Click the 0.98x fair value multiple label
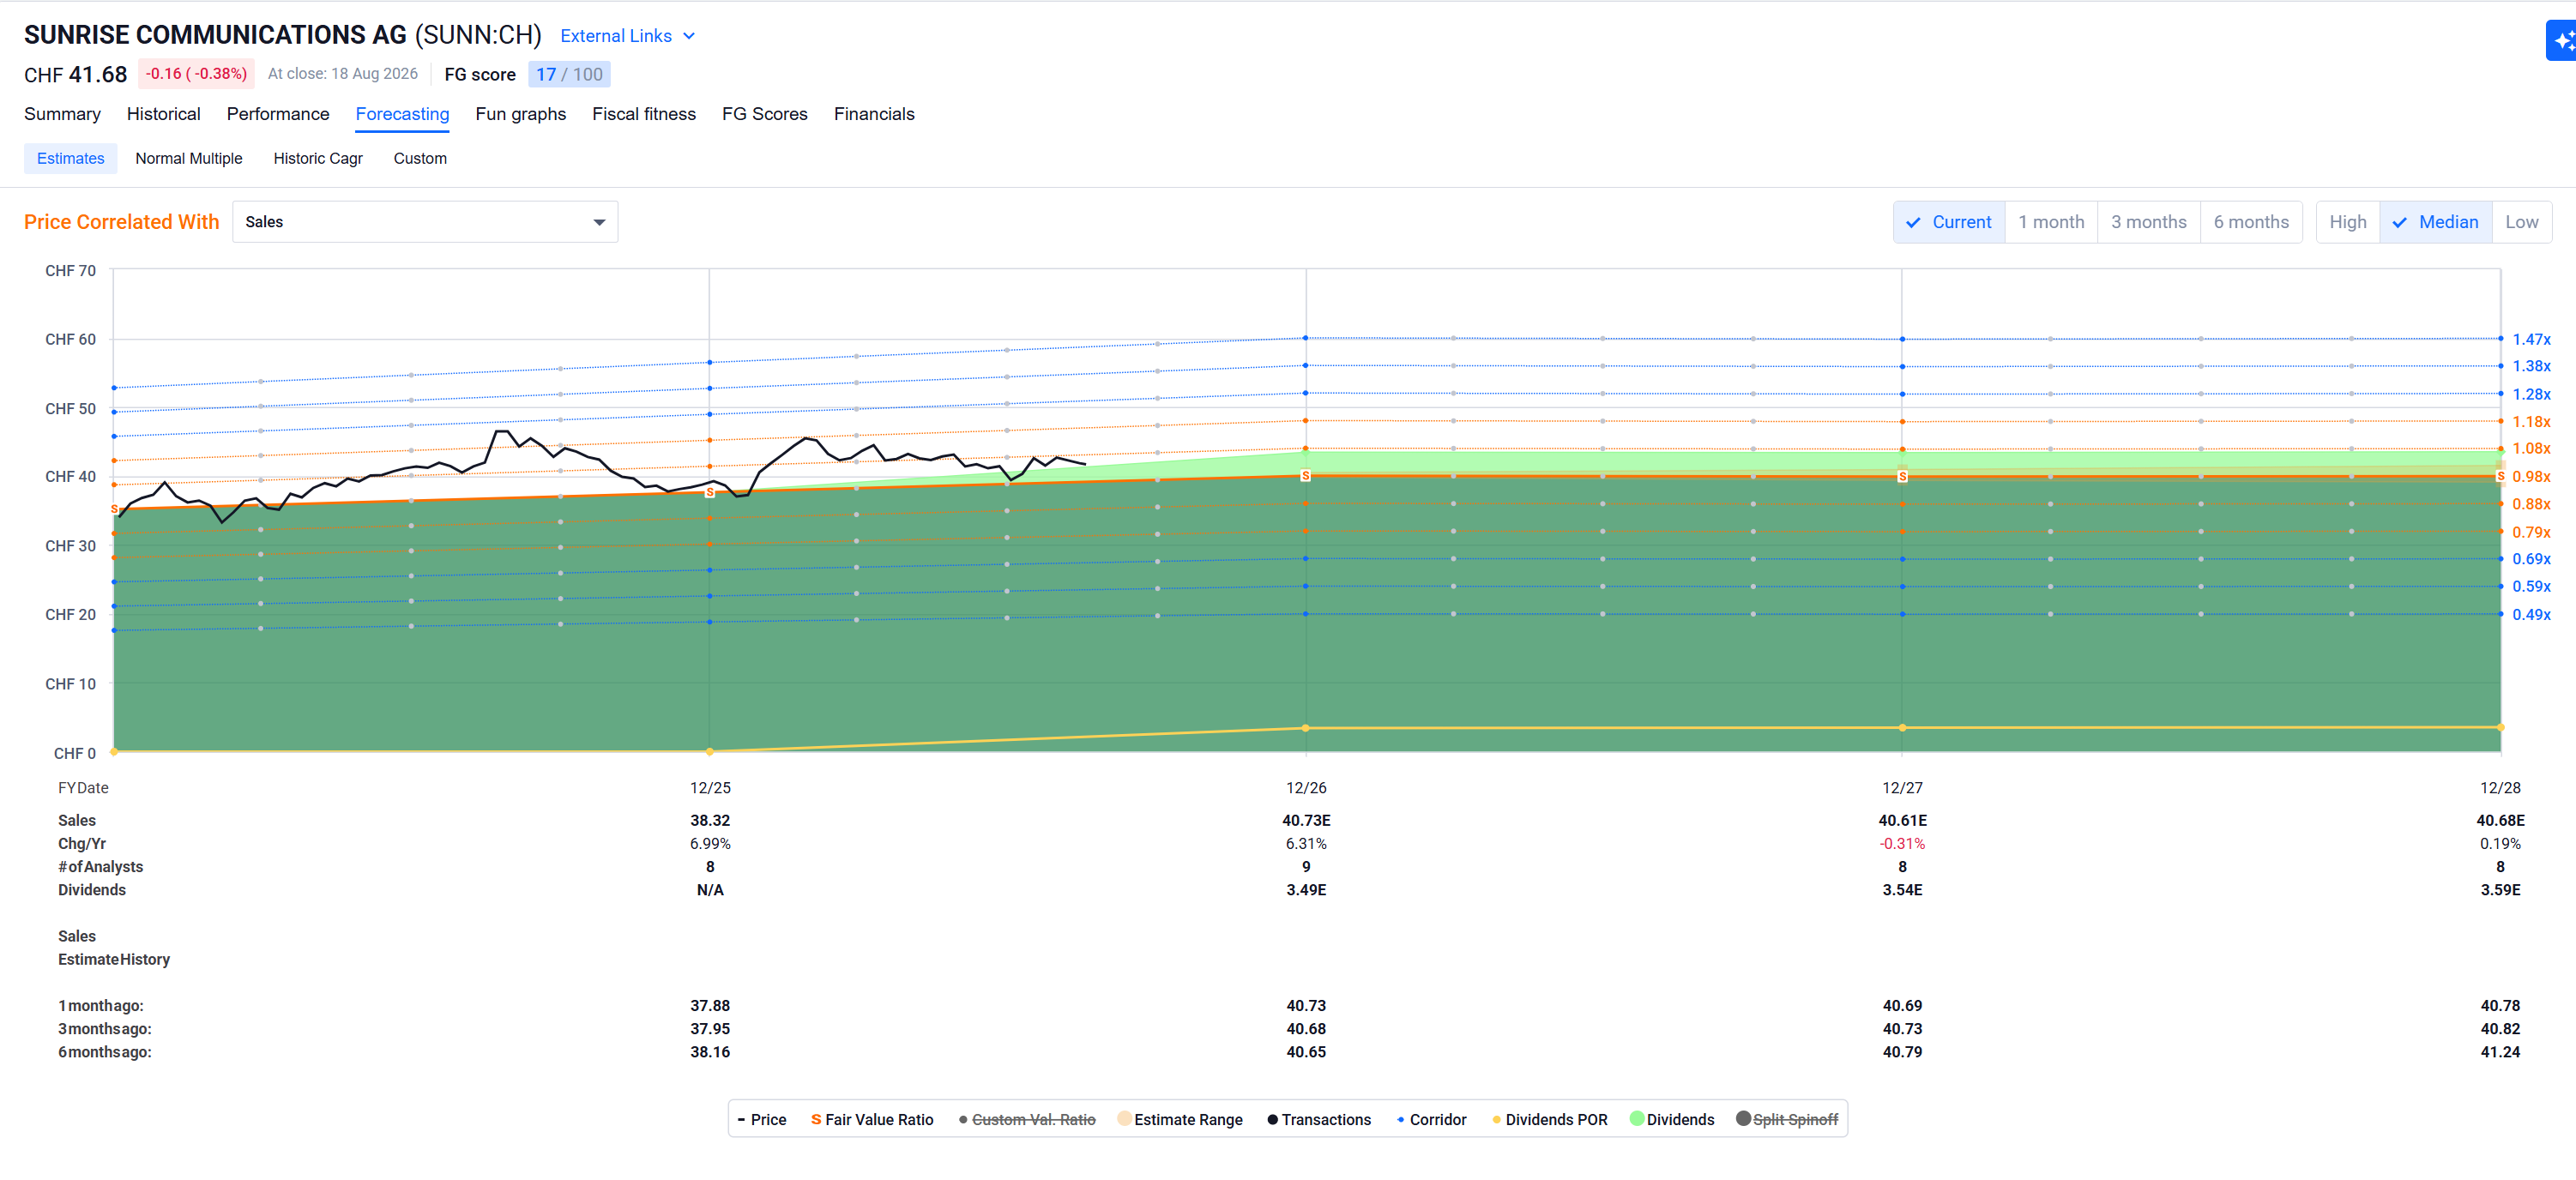 click(x=2531, y=477)
